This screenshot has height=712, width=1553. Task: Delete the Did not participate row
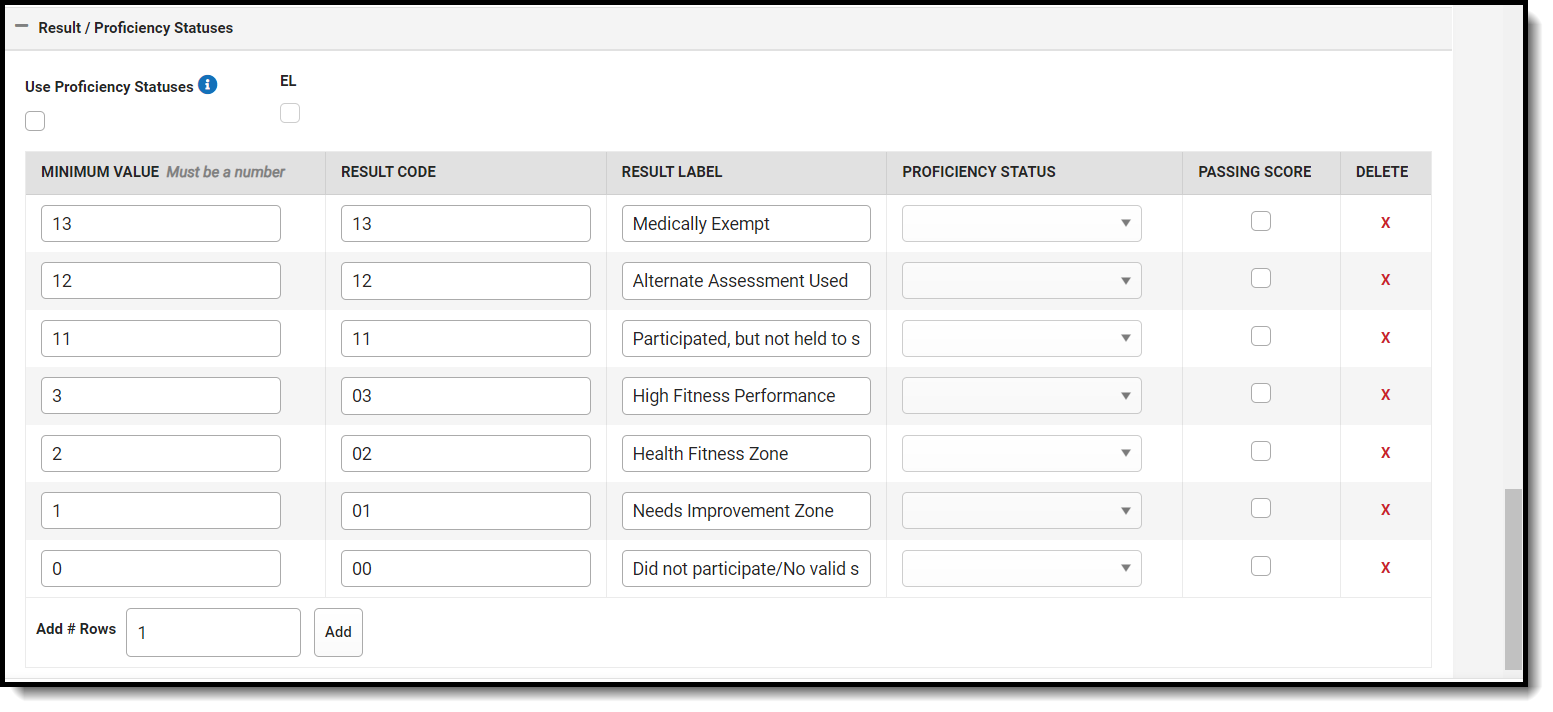(x=1385, y=568)
